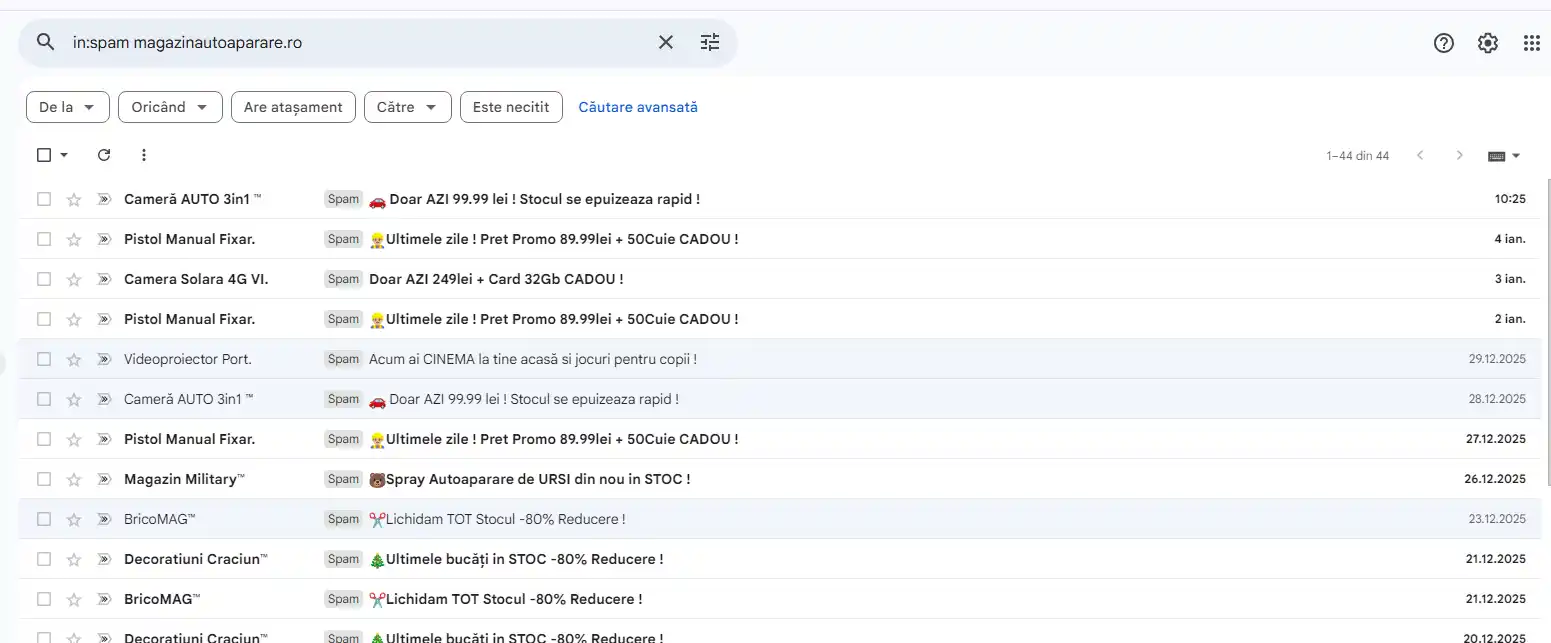The image size is (1551, 643).
Task: Click the search magnifier icon
Action: point(45,42)
